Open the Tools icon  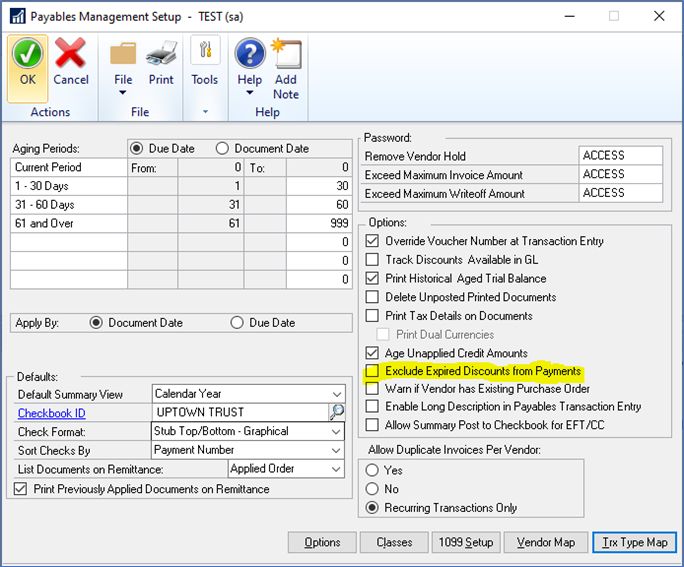pos(205,50)
